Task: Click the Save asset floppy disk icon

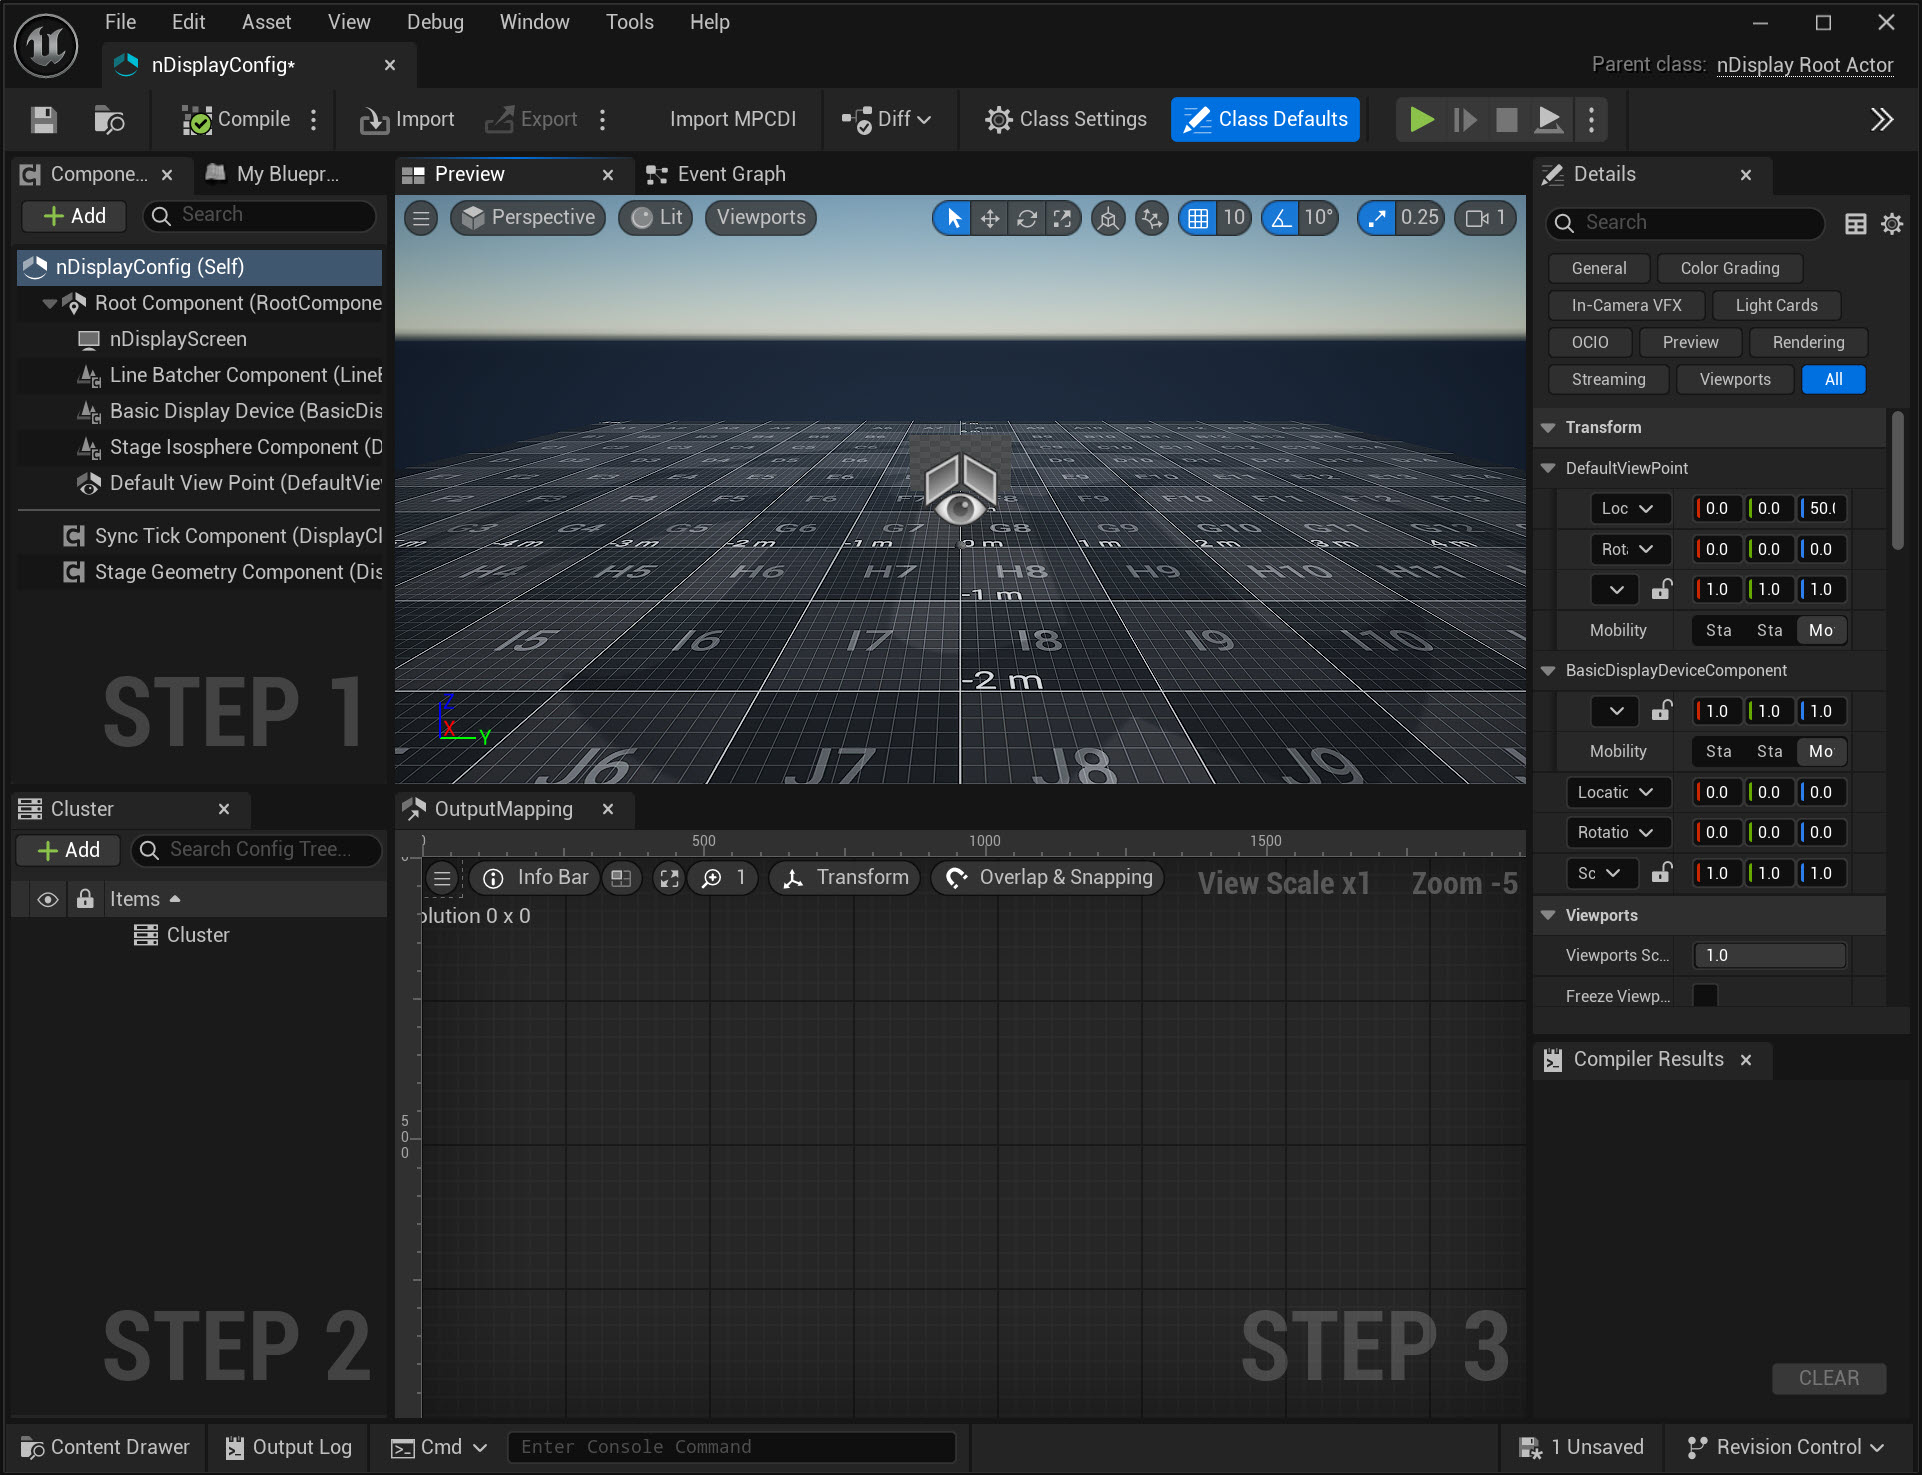Action: pyautogui.click(x=43, y=120)
